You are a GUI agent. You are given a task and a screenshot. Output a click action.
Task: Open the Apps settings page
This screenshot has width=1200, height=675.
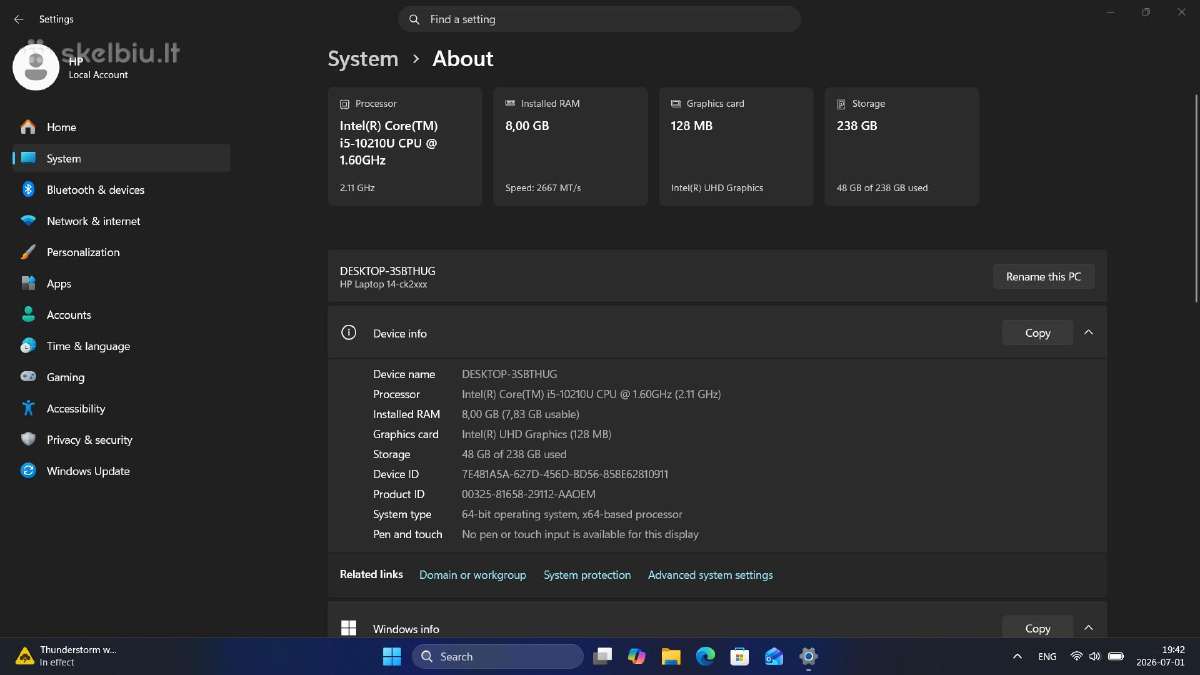(x=121, y=284)
